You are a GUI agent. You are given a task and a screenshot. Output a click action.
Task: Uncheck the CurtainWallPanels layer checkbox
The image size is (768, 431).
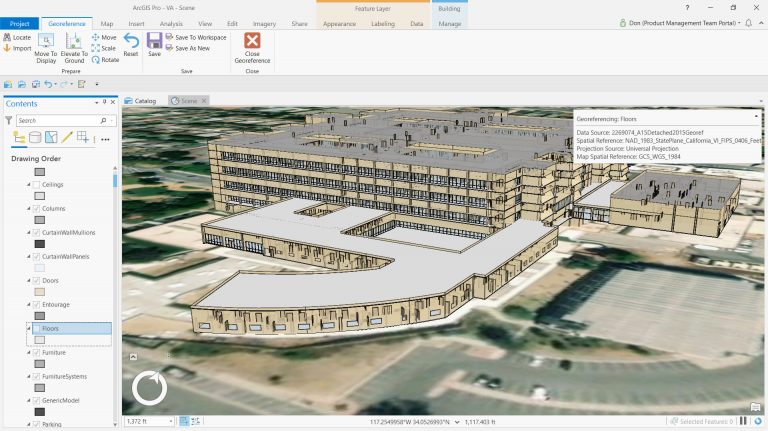36,257
